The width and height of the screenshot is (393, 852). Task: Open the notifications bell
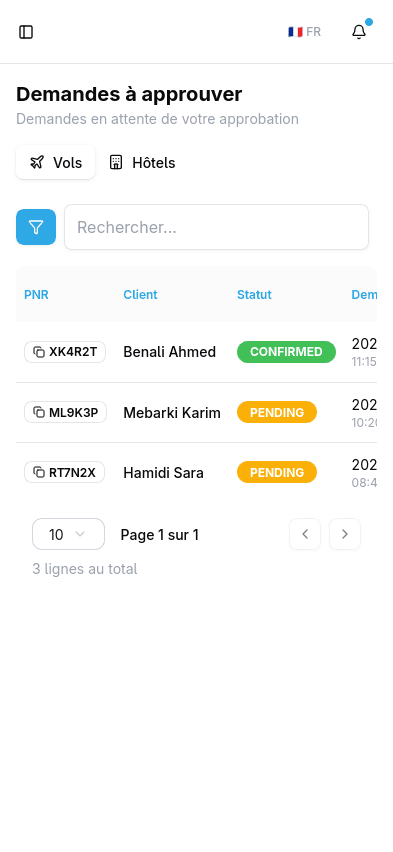coord(359,32)
